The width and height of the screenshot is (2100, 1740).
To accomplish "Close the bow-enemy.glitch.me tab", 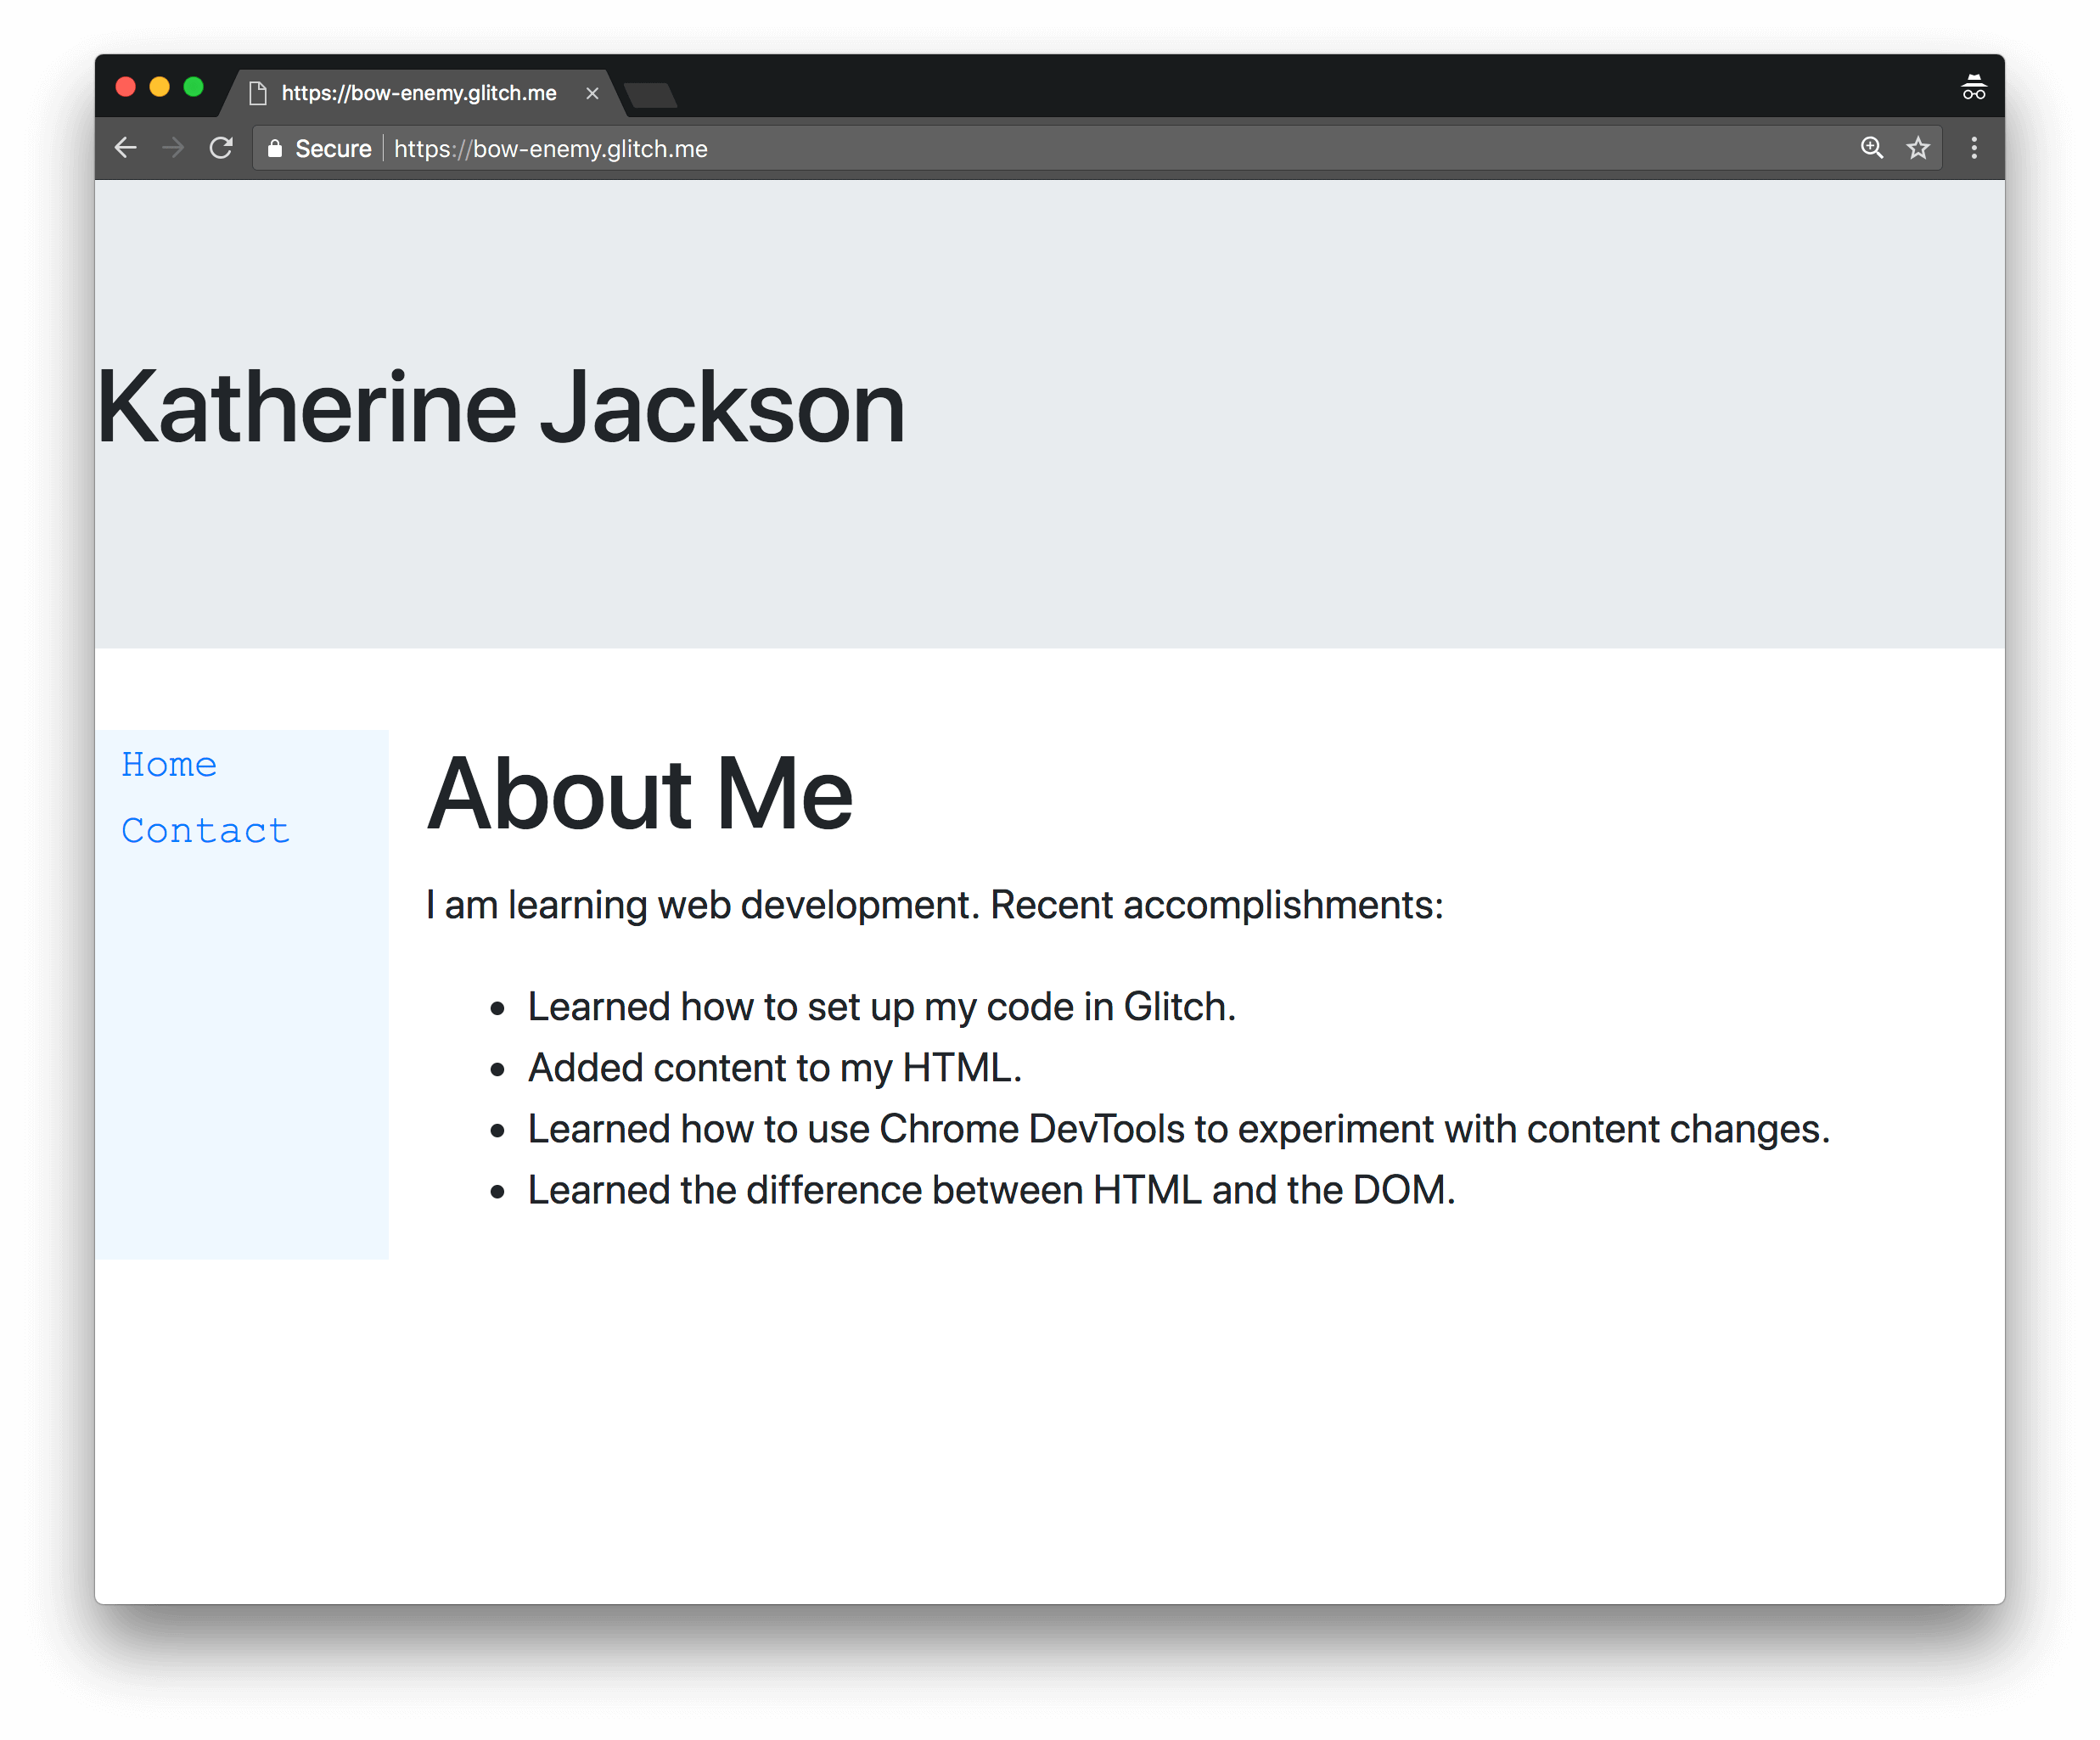I will click(592, 93).
